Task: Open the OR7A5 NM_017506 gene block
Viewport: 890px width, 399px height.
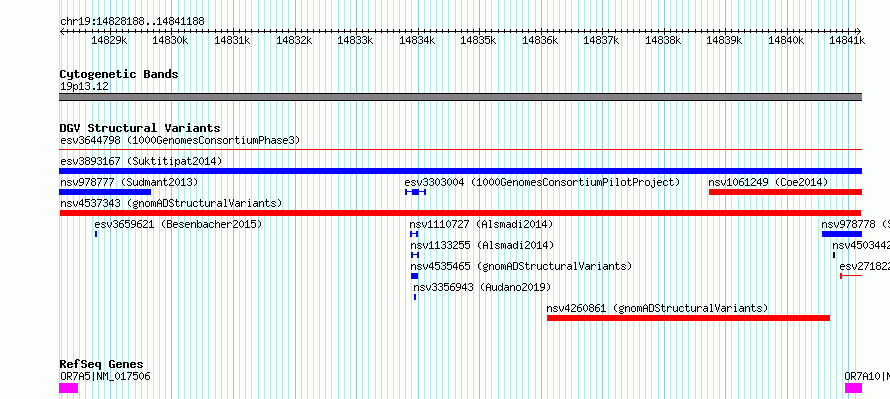Action: [x=69, y=388]
